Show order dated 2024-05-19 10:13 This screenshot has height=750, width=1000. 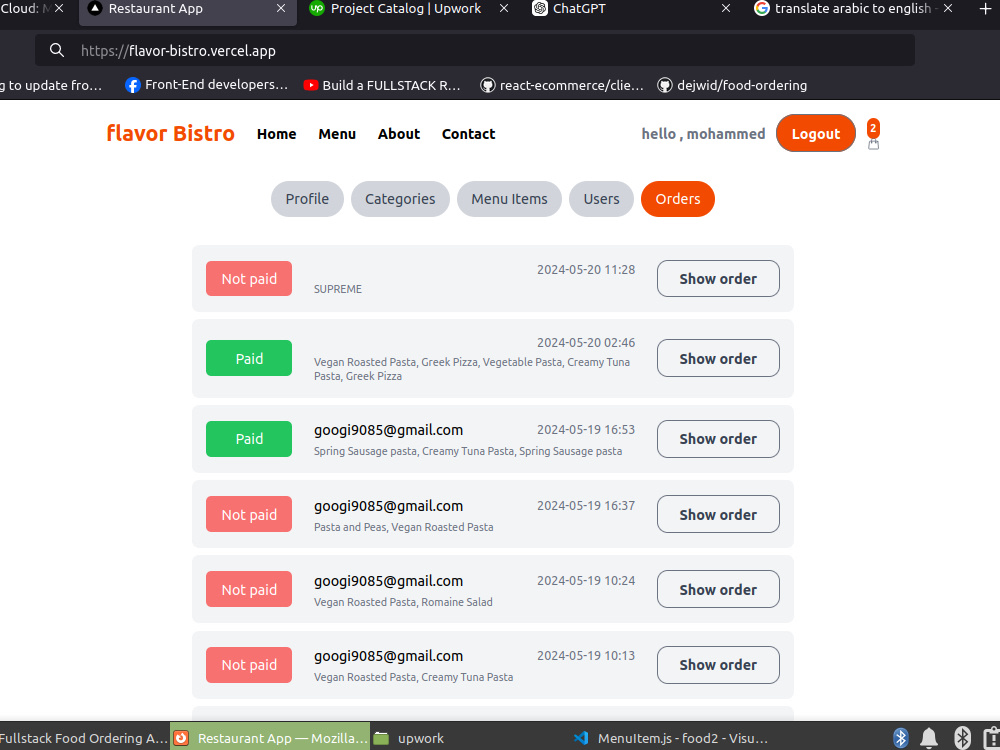coord(718,665)
